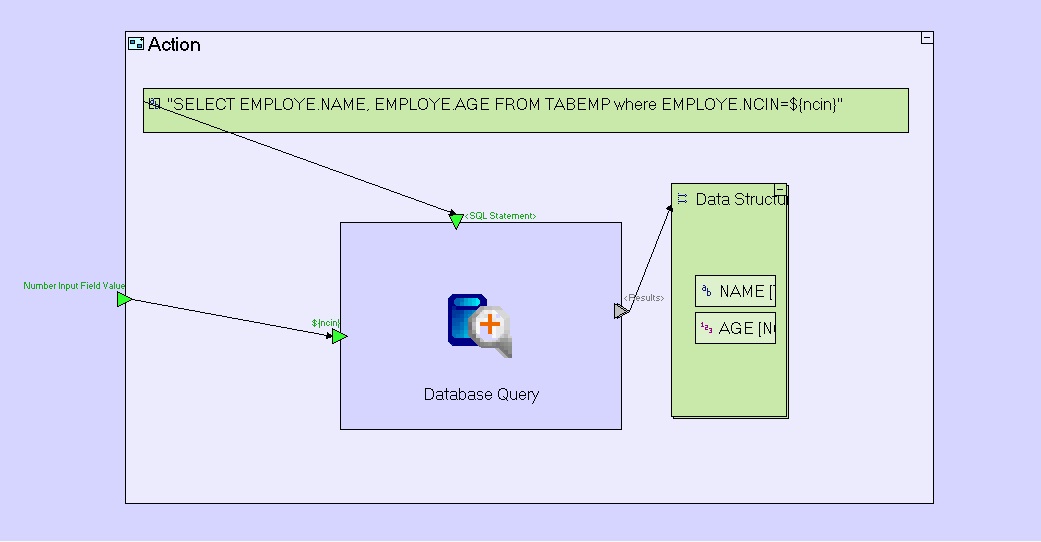1041x542 pixels.
Task: Click the Database Query magnifier icon
Action: coord(480,325)
